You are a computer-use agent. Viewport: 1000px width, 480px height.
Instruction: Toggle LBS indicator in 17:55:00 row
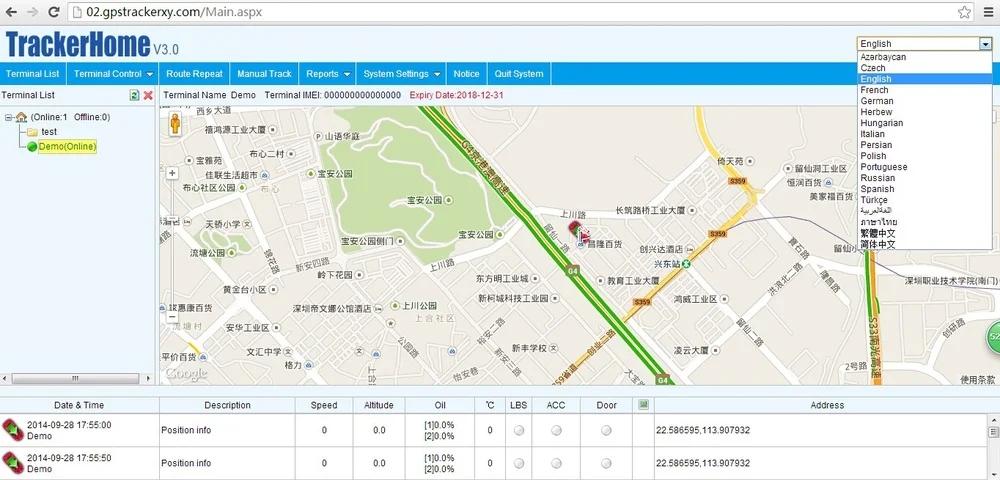pos(519,431)
